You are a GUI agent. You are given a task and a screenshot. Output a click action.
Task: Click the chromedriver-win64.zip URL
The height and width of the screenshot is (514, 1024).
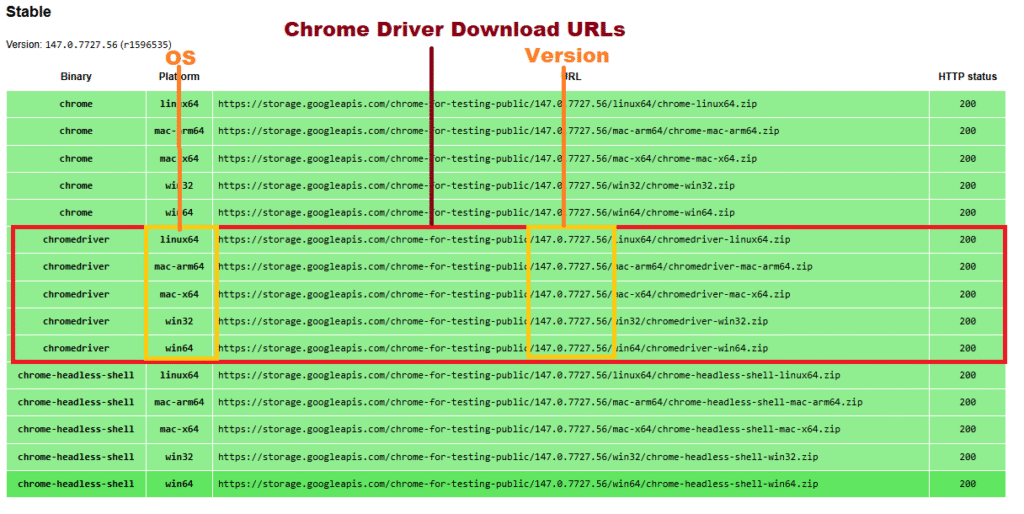click(493, 348)
